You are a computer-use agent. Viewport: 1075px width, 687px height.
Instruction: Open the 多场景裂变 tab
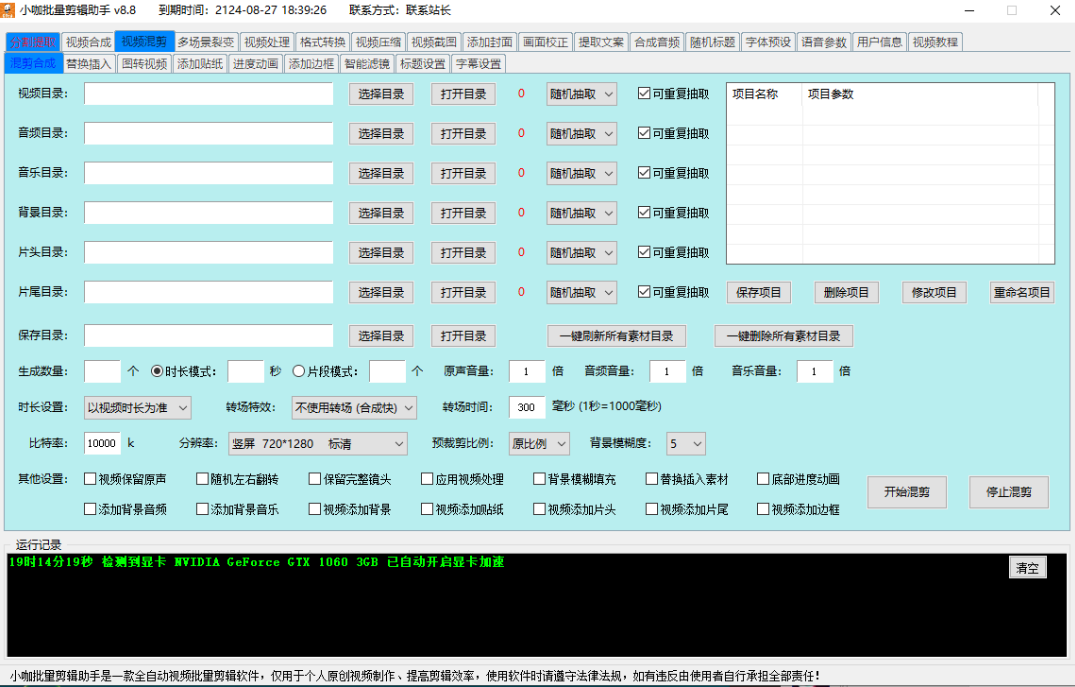click(206, 42)
